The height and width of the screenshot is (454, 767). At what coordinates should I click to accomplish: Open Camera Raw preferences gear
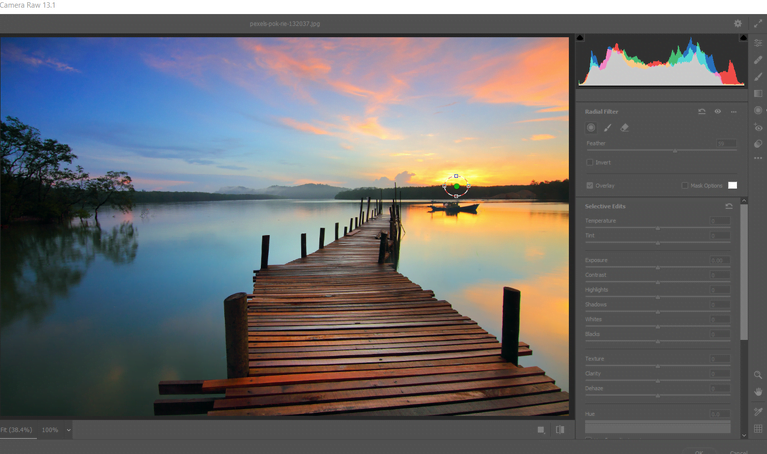[x=738, y=23]
